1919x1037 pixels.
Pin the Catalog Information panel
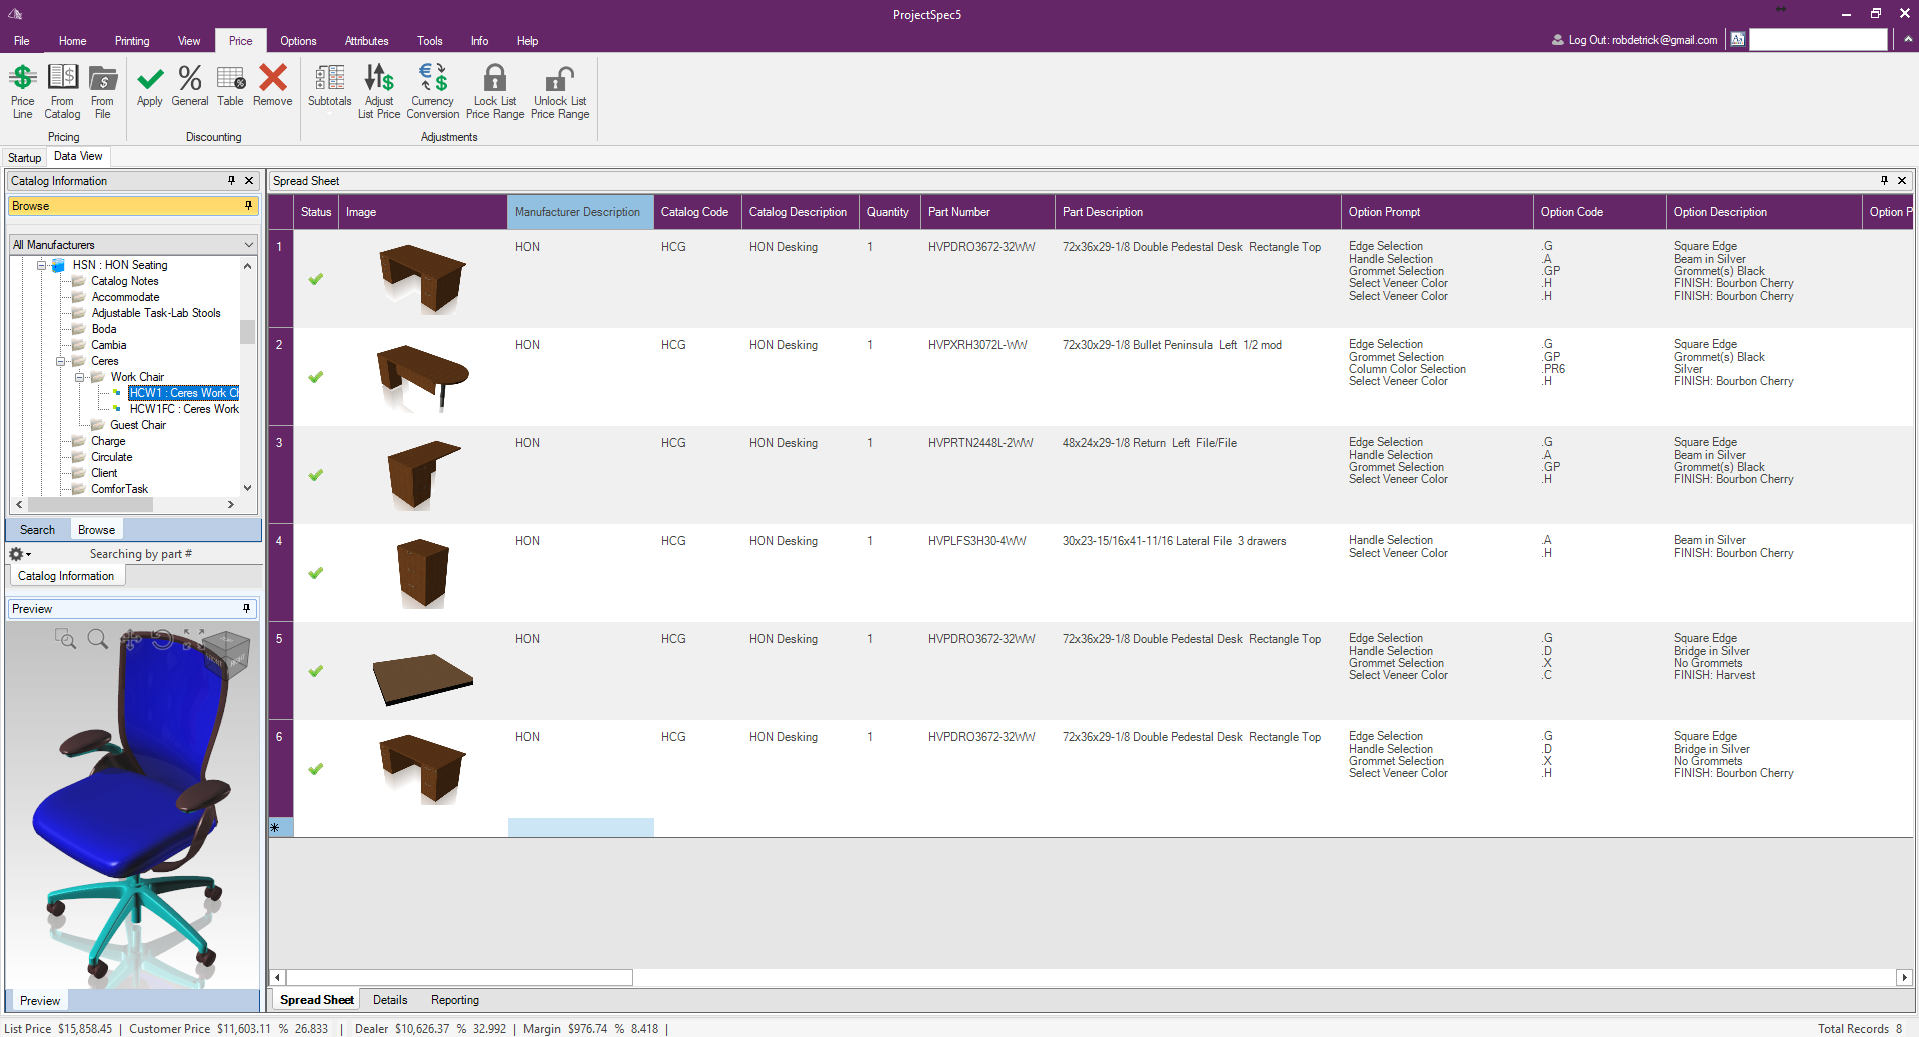[231, 181]
